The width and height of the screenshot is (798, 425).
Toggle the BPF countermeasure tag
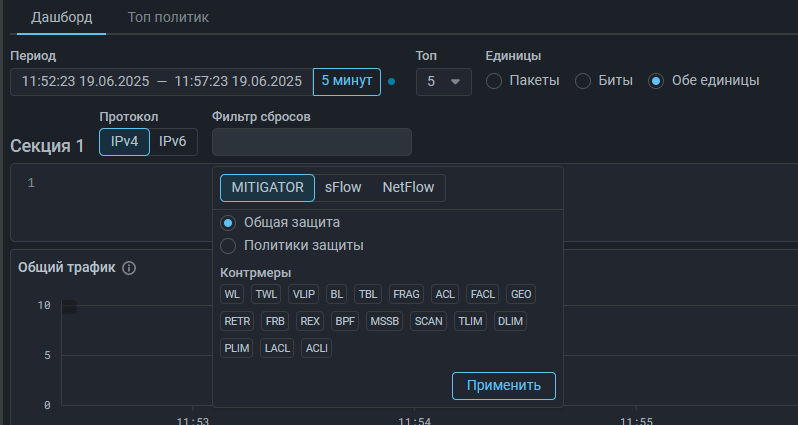click(x=345, y=321)
